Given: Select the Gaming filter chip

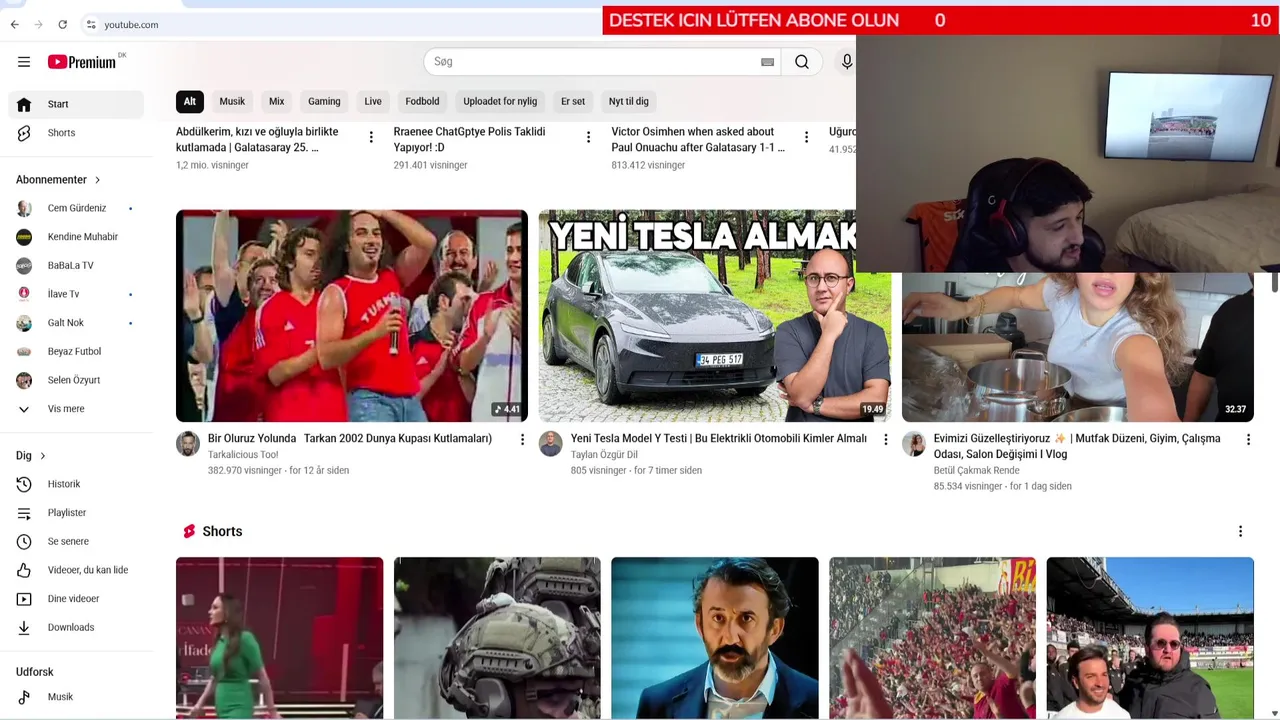Looking at the screenshot, I should [x=324, y=101].
